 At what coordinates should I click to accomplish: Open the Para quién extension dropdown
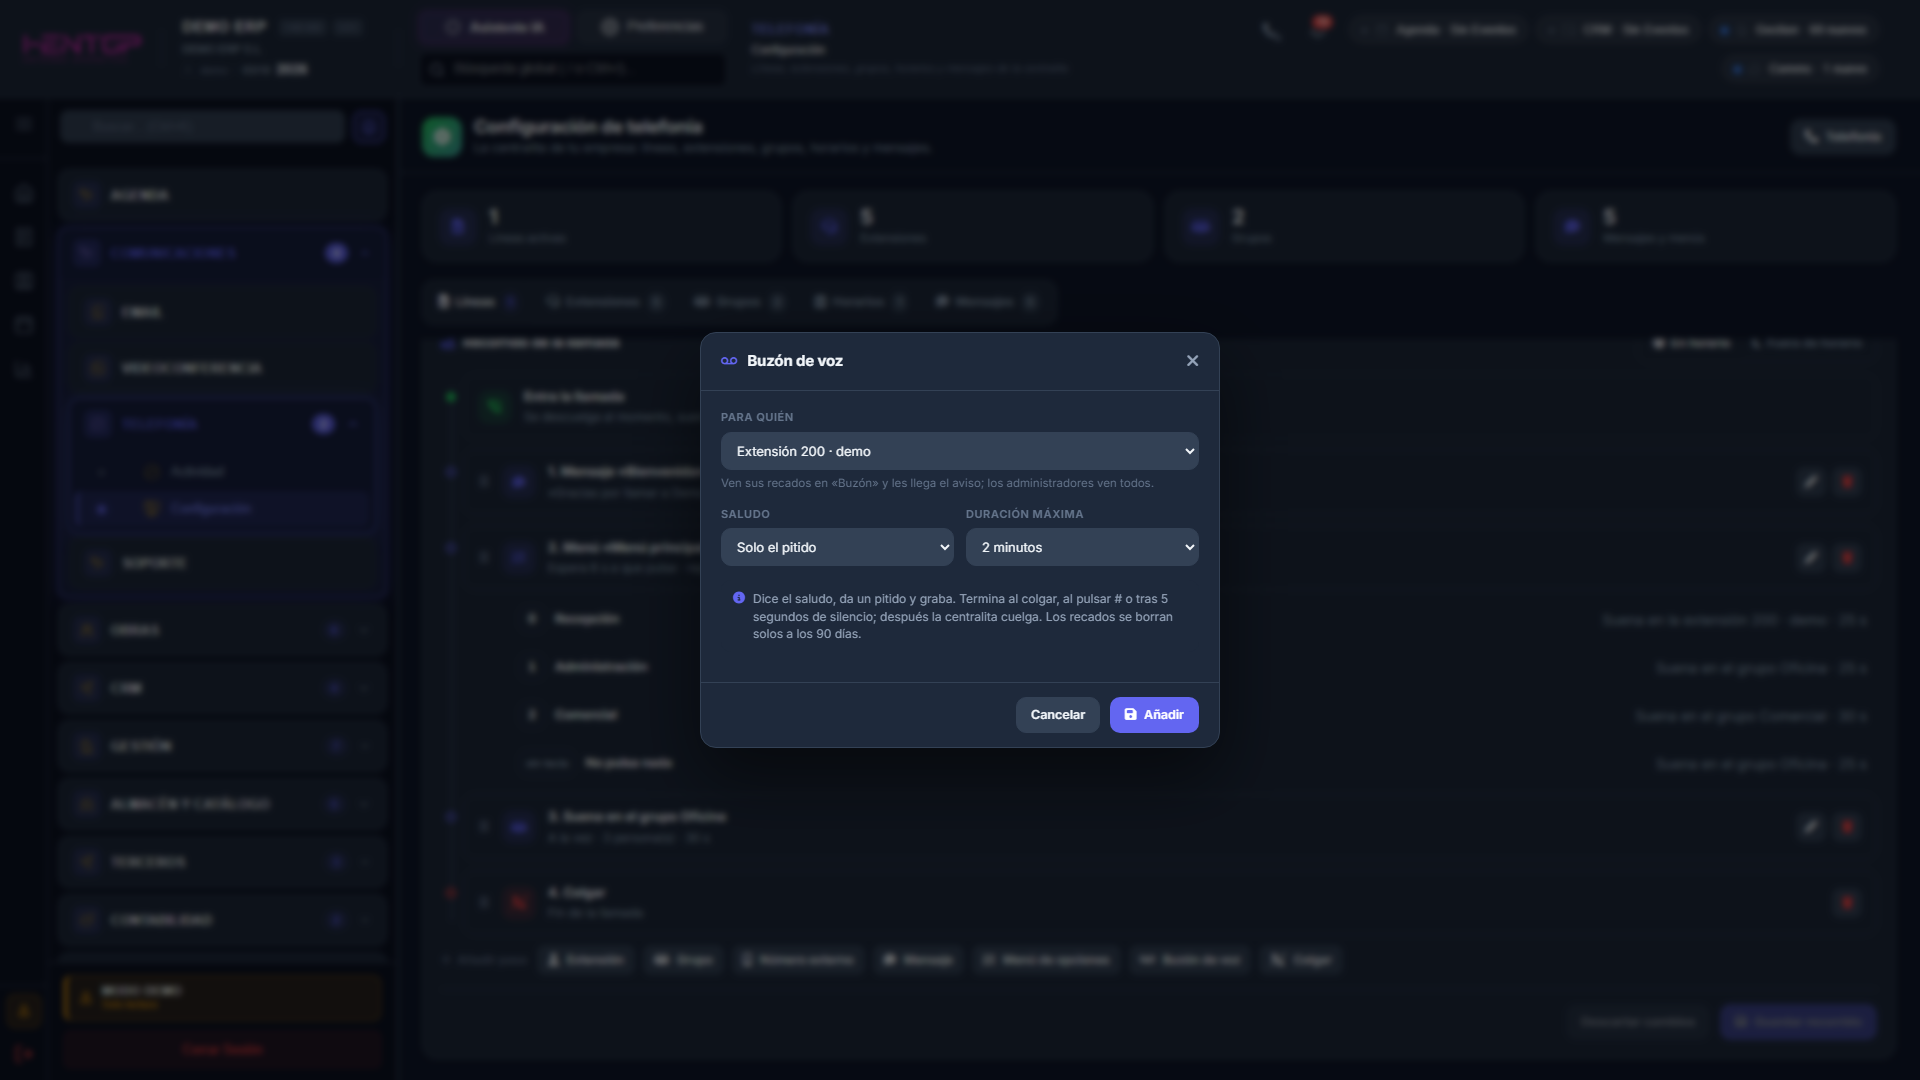click(x=959, y=451)
